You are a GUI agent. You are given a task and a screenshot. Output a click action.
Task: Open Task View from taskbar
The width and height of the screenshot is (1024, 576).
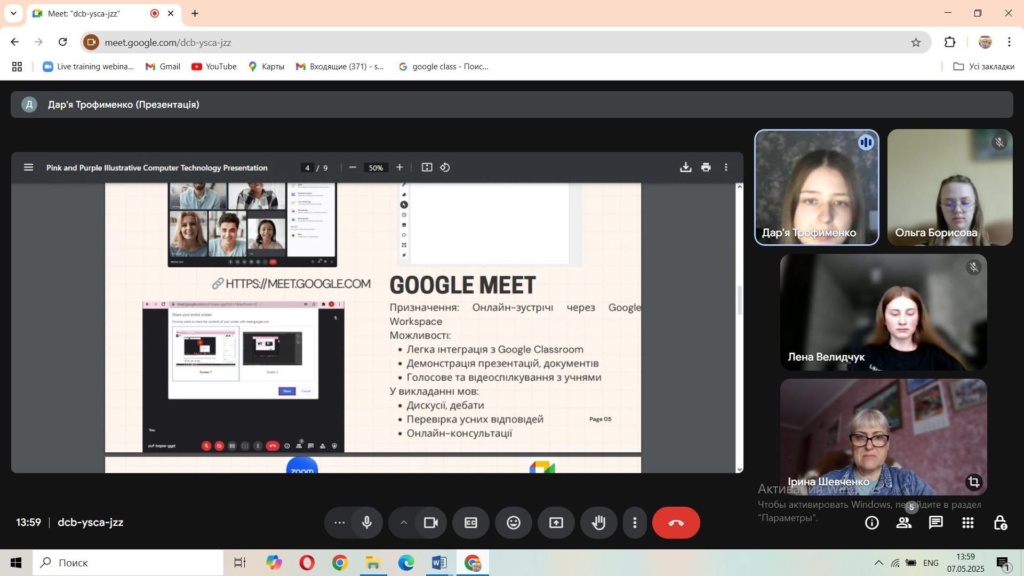click(x=240, y=562)
